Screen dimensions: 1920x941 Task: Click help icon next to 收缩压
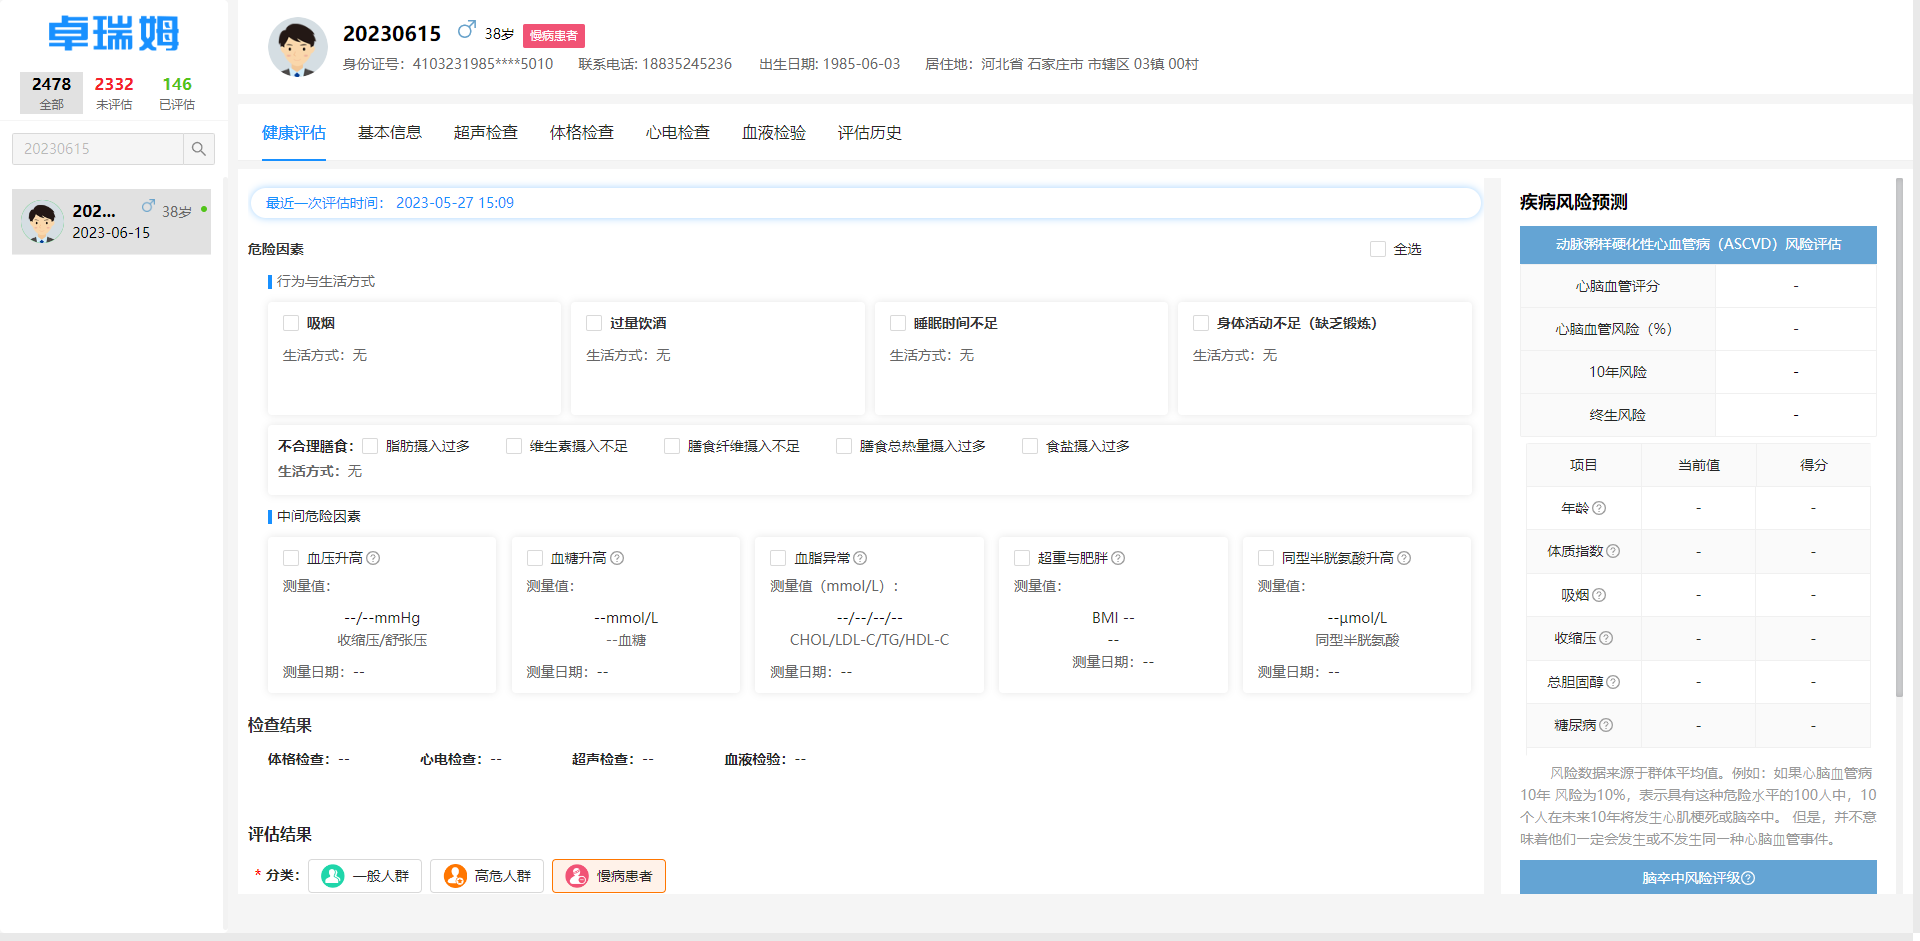click(x=1606, y=638)
